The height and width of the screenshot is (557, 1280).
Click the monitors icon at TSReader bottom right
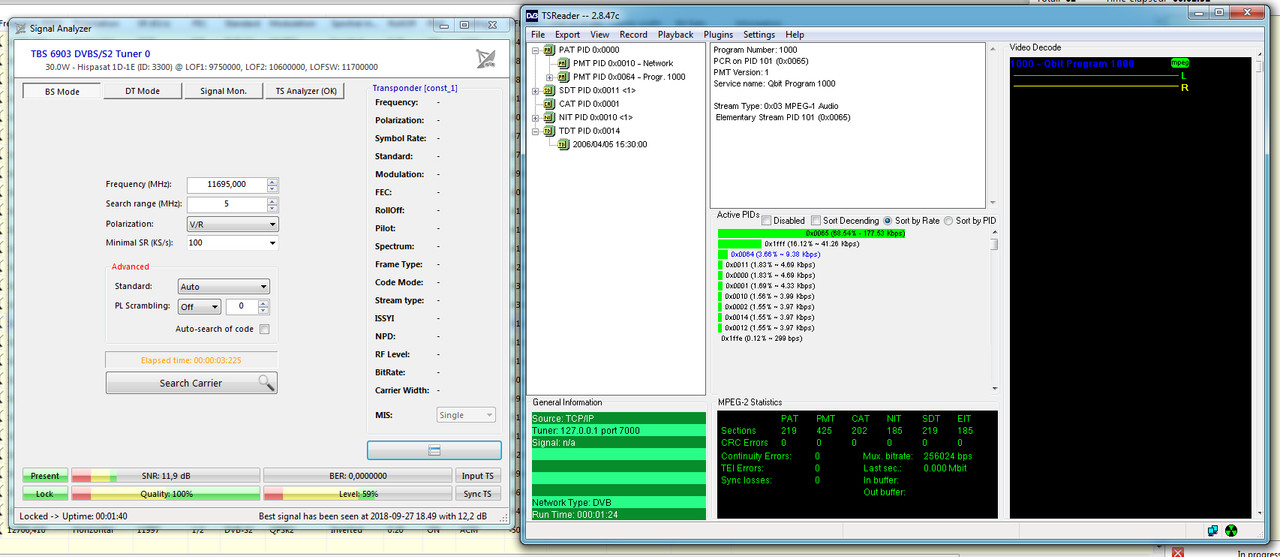click(x=1213, y=531)
